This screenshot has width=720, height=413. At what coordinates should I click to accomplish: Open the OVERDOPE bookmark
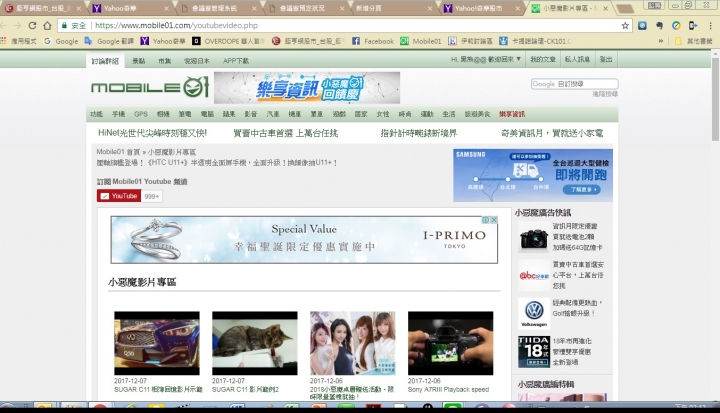228,41
